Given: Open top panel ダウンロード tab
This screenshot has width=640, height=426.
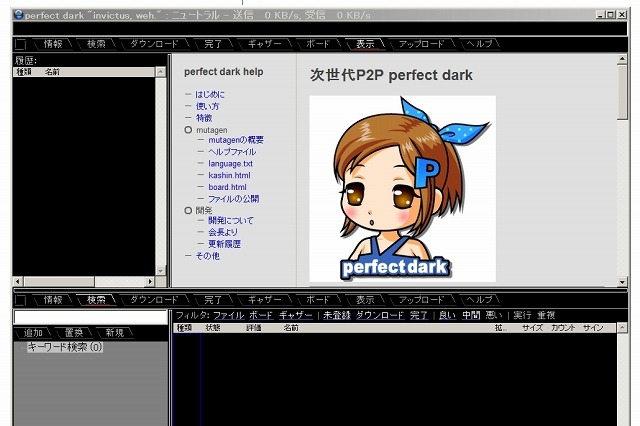Looking at the screenshot, I should tap(154, 44).
